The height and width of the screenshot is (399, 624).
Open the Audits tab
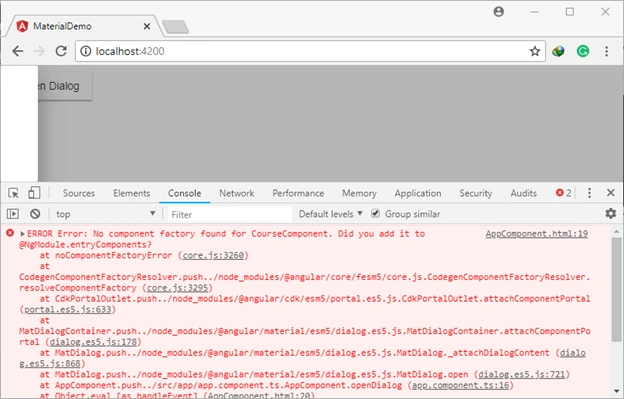pyautogui.click(x=524, y=193)
